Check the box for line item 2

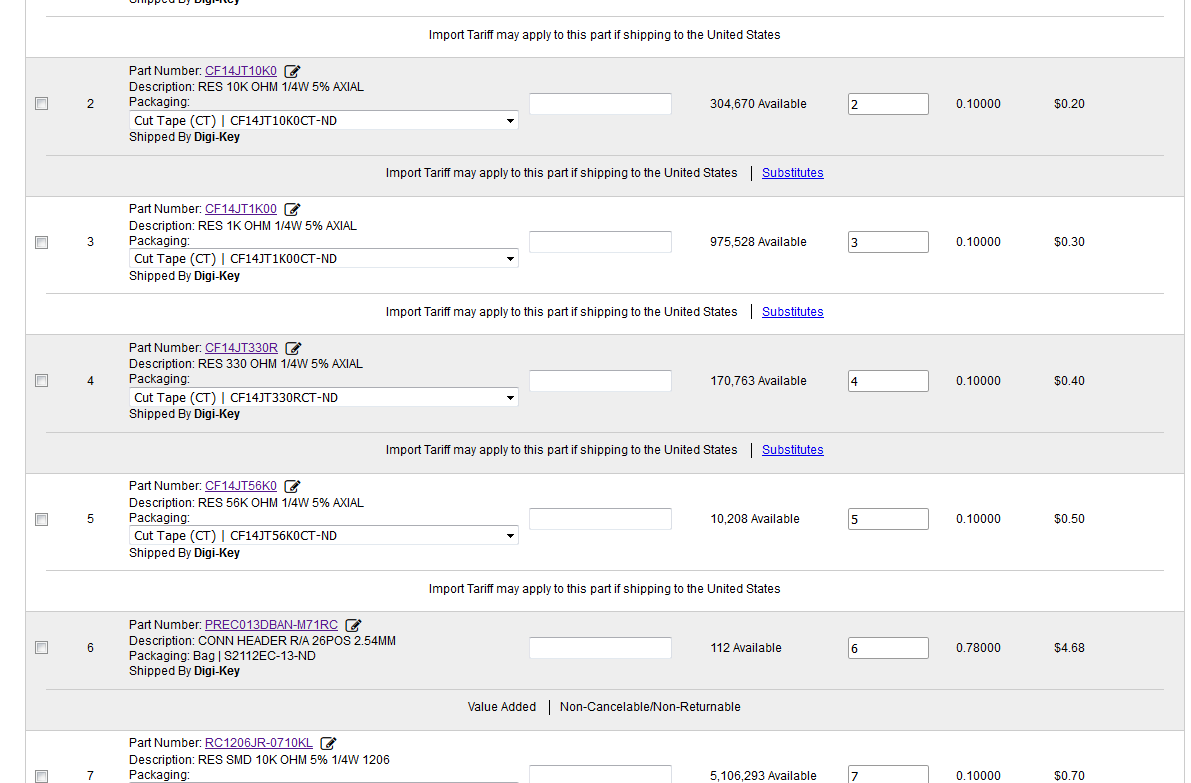click(x=42, y=104)
